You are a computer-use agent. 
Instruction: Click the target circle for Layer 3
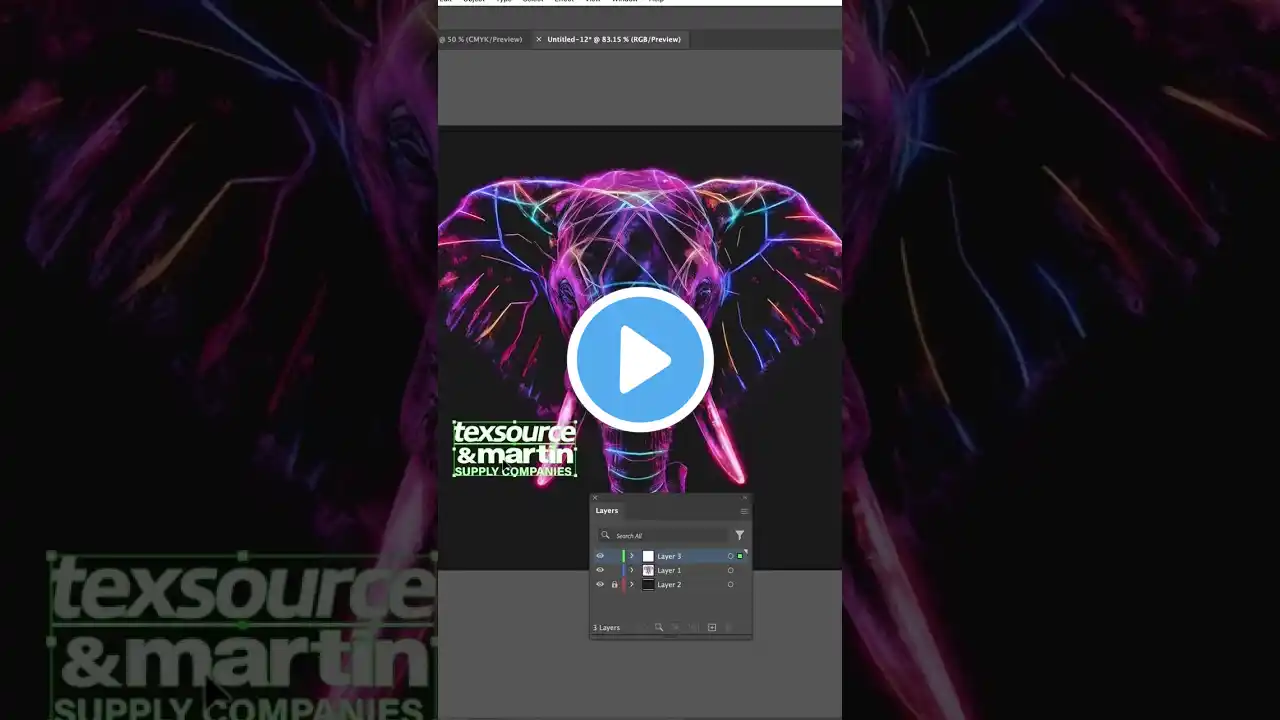(730, 556)
